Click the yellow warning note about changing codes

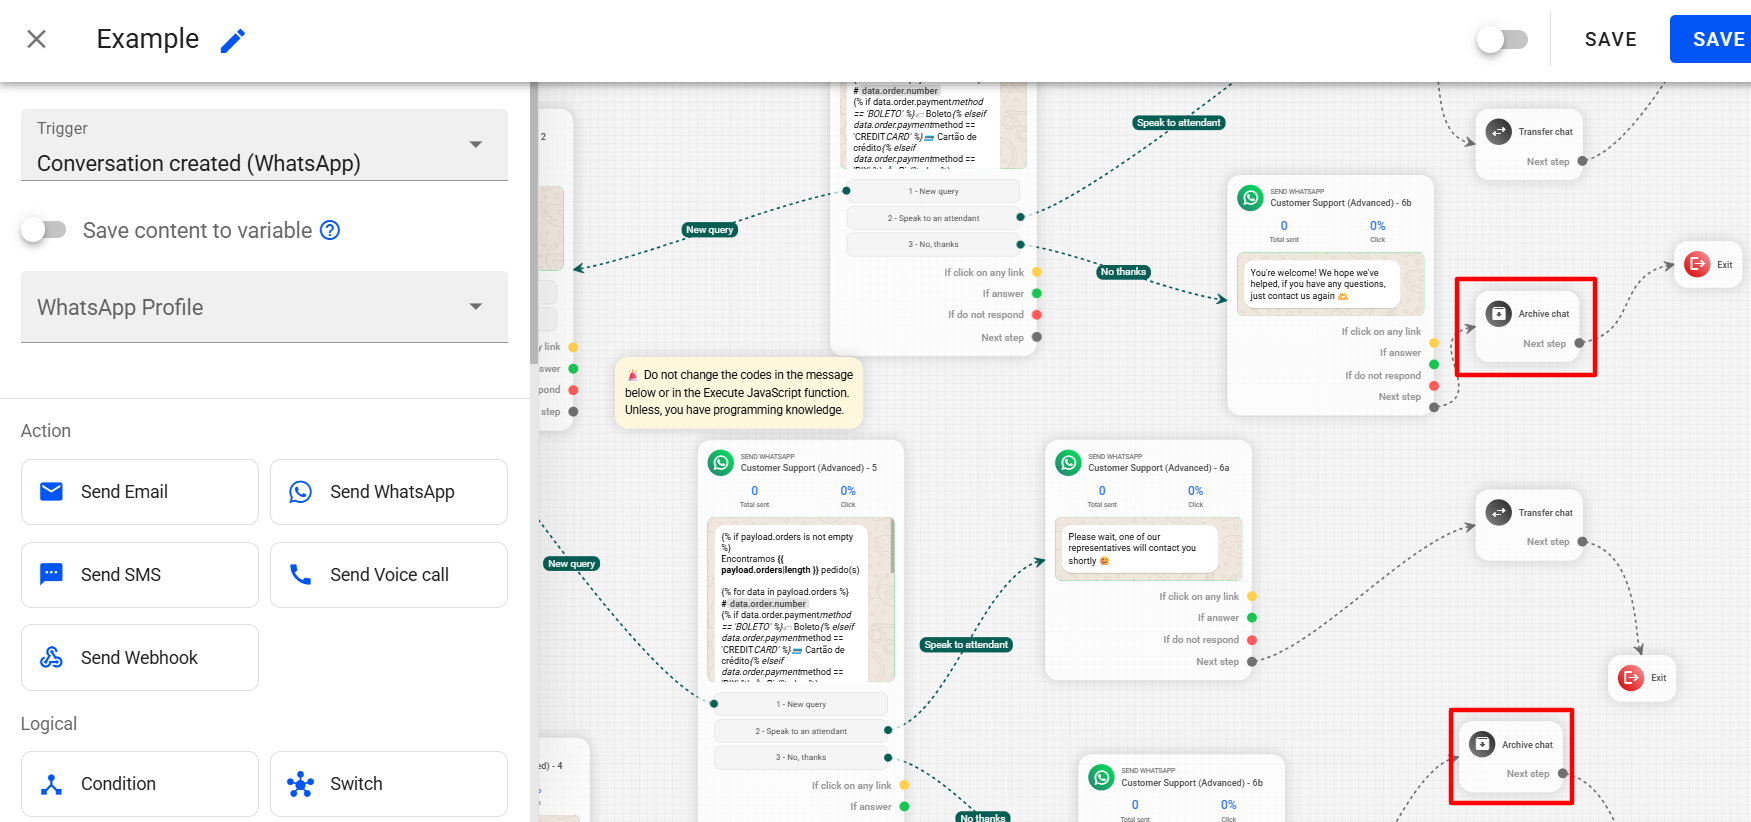click(738, 392)
